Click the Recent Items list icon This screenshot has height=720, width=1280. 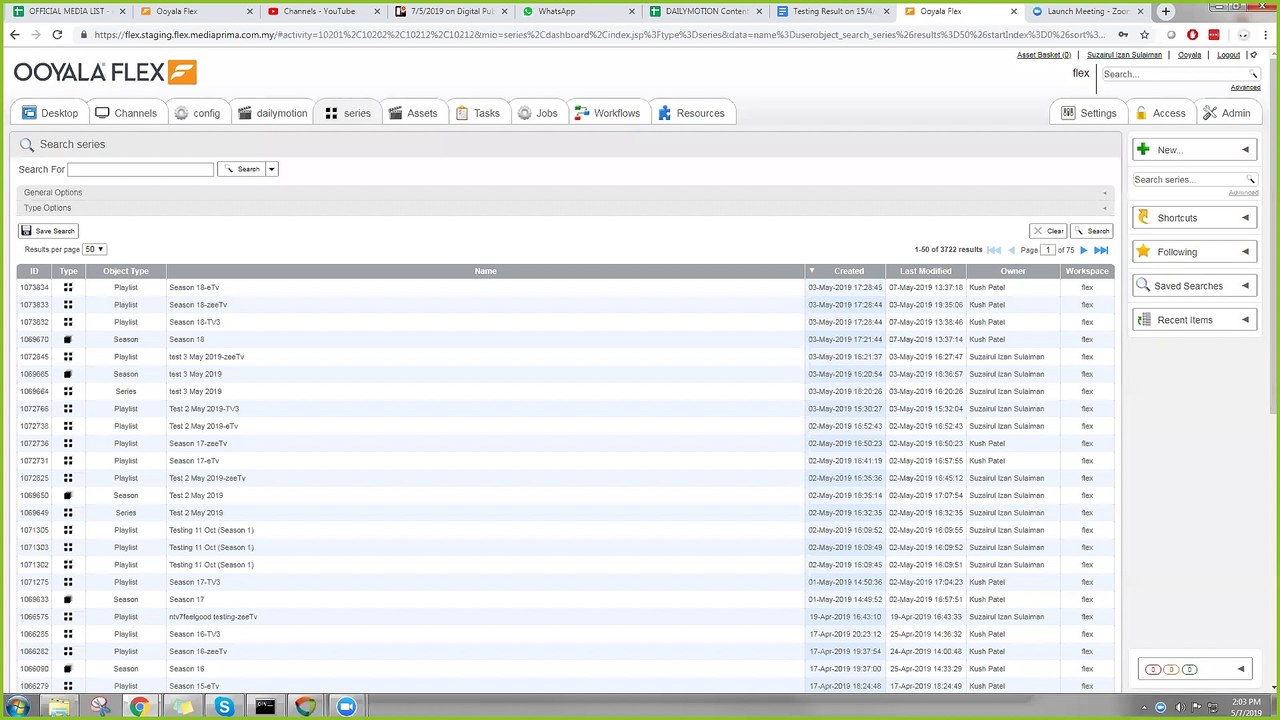pyautogui.click(x=1143, y=319)
